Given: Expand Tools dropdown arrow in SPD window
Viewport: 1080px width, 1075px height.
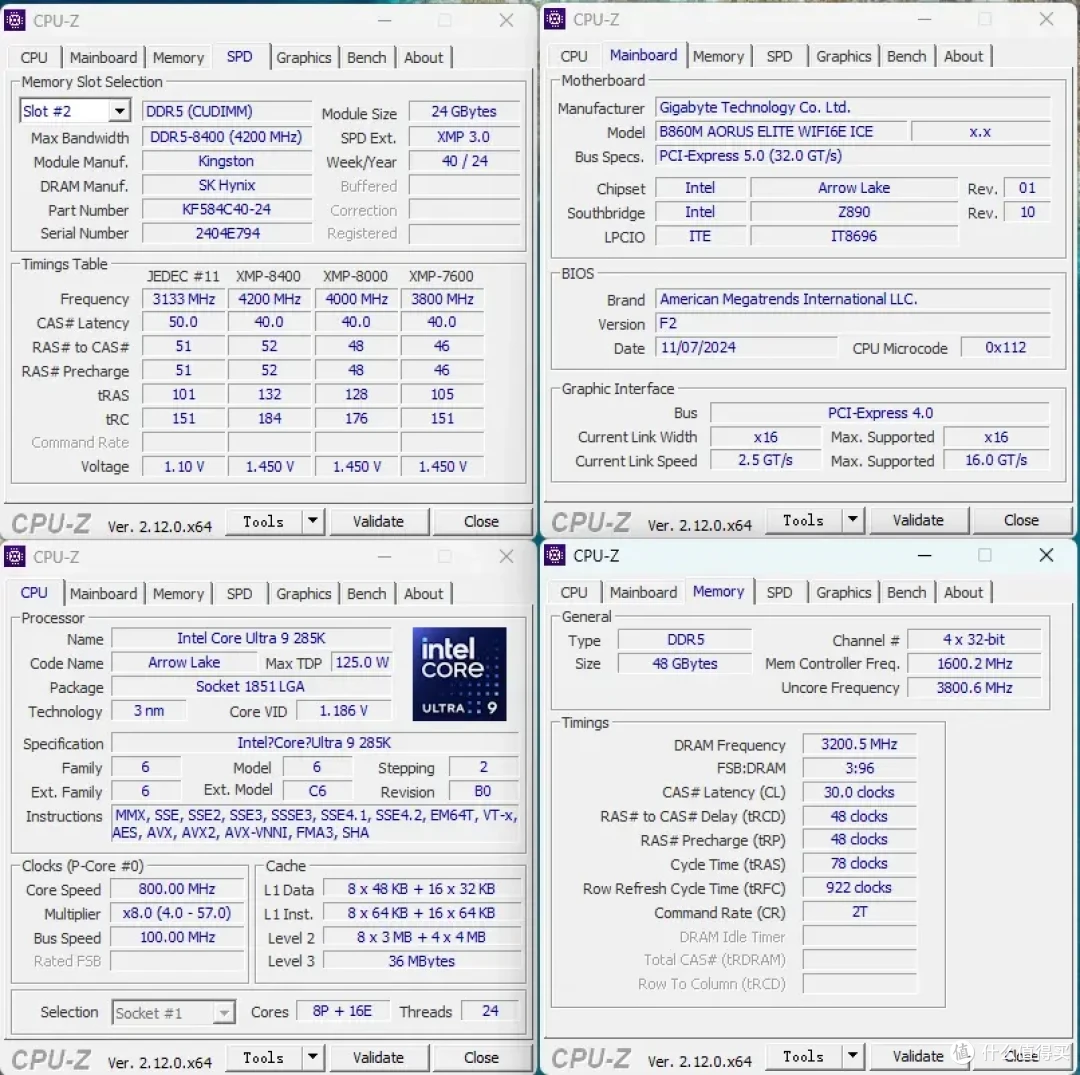Looking at the screenshot, I should click(313, 521).
